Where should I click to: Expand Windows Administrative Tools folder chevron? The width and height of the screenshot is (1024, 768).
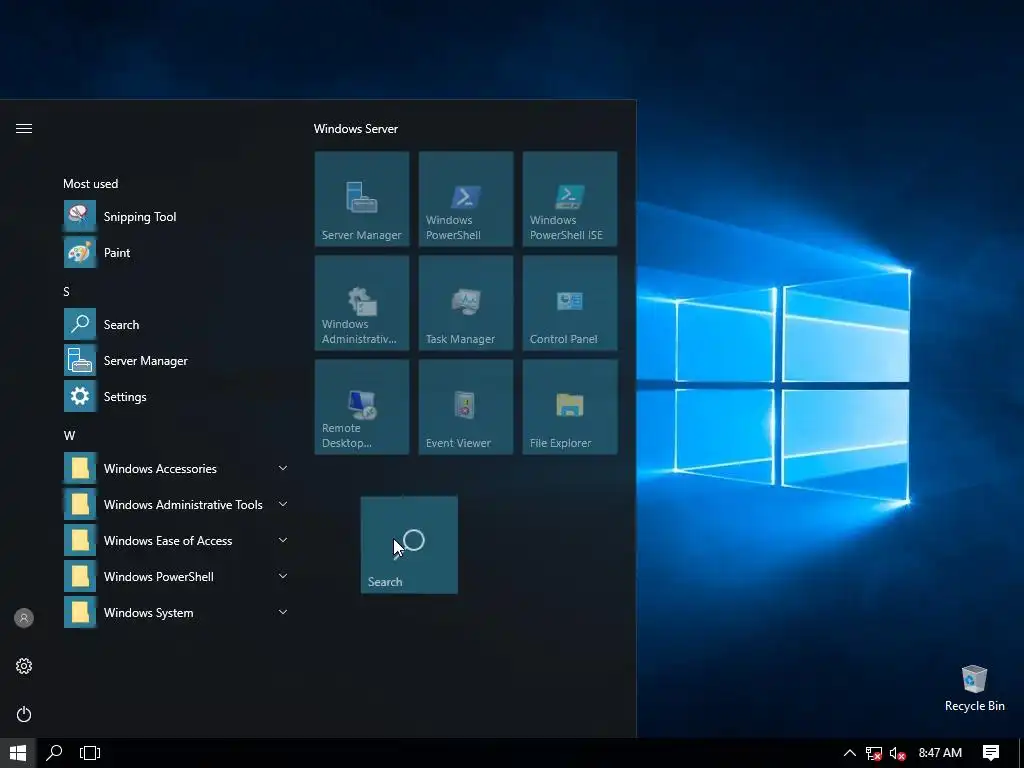click(283, 504)
